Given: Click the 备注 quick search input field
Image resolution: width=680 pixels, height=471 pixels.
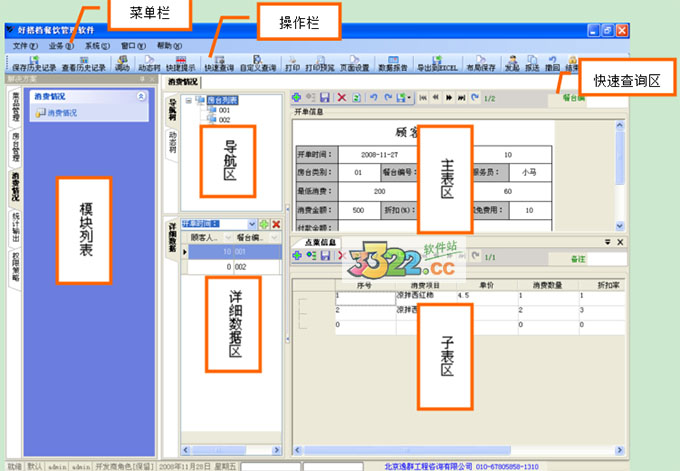Looking at the screenshot, I should tap(607, 259).
